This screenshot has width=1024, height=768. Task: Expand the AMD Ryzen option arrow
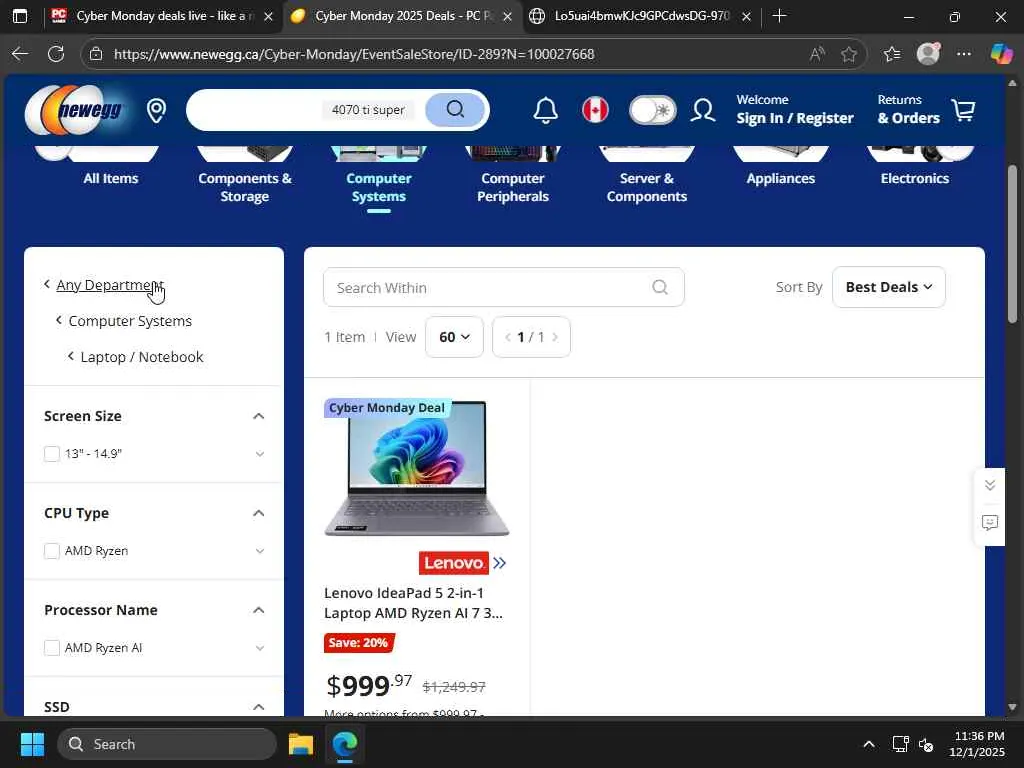coord(260,551)
